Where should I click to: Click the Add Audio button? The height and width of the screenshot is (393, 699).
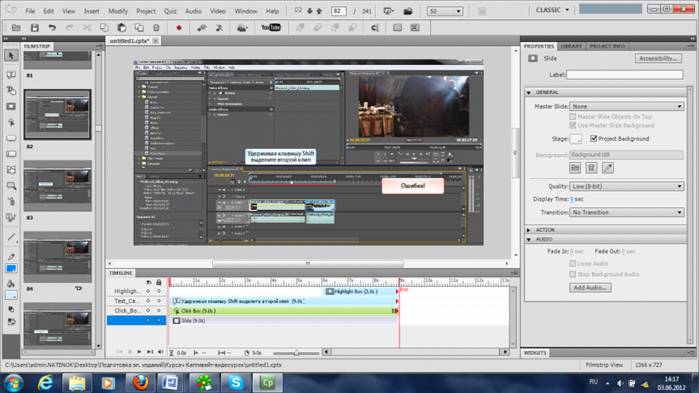[590, 287]
